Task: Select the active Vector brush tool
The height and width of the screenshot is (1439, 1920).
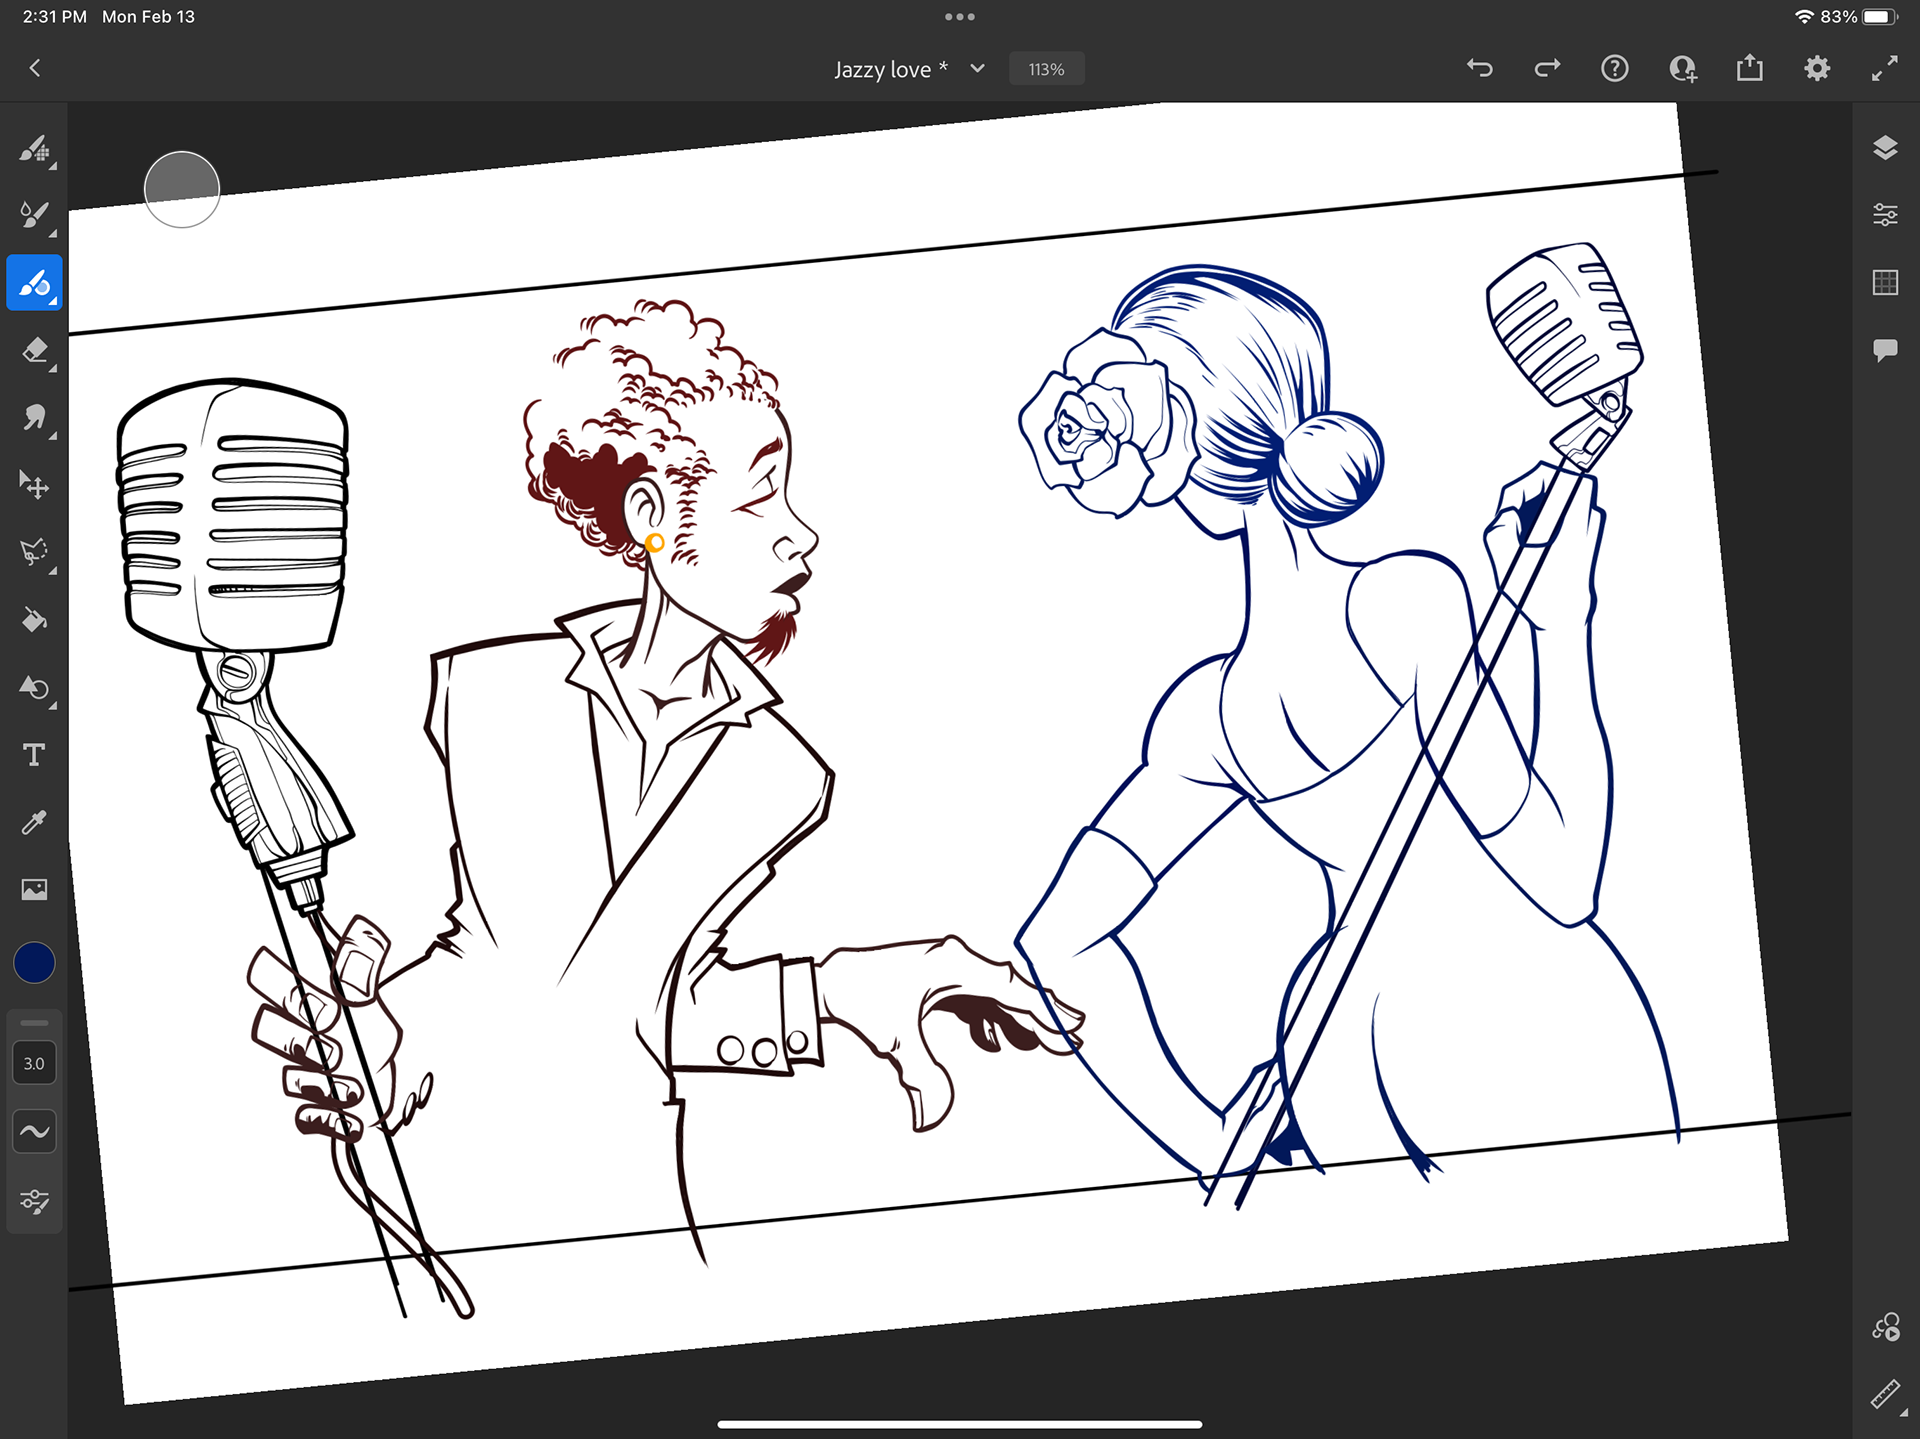Action: coord(34,283)
